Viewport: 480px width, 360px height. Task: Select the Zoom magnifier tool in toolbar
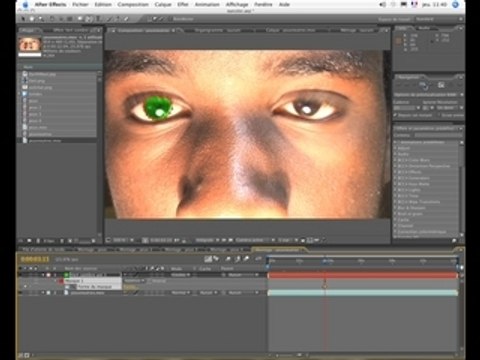pyautogui.click(x=41, y=19)
